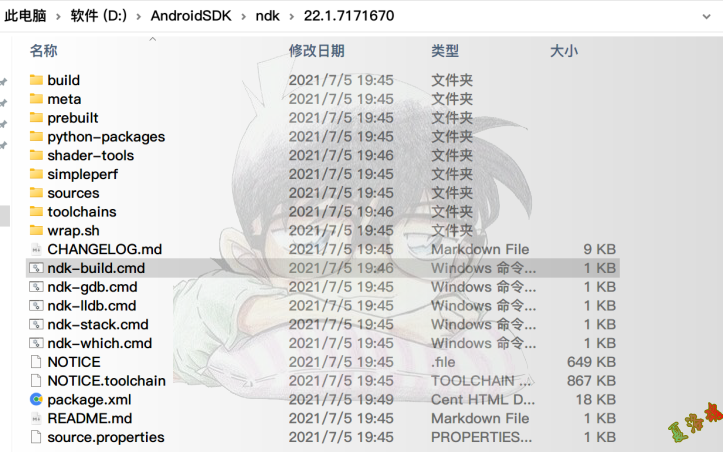Viewport: 723px width, 452px height.
Task: Click the CHANGELOG.md markdown file icon
Action: click(36, 249)
